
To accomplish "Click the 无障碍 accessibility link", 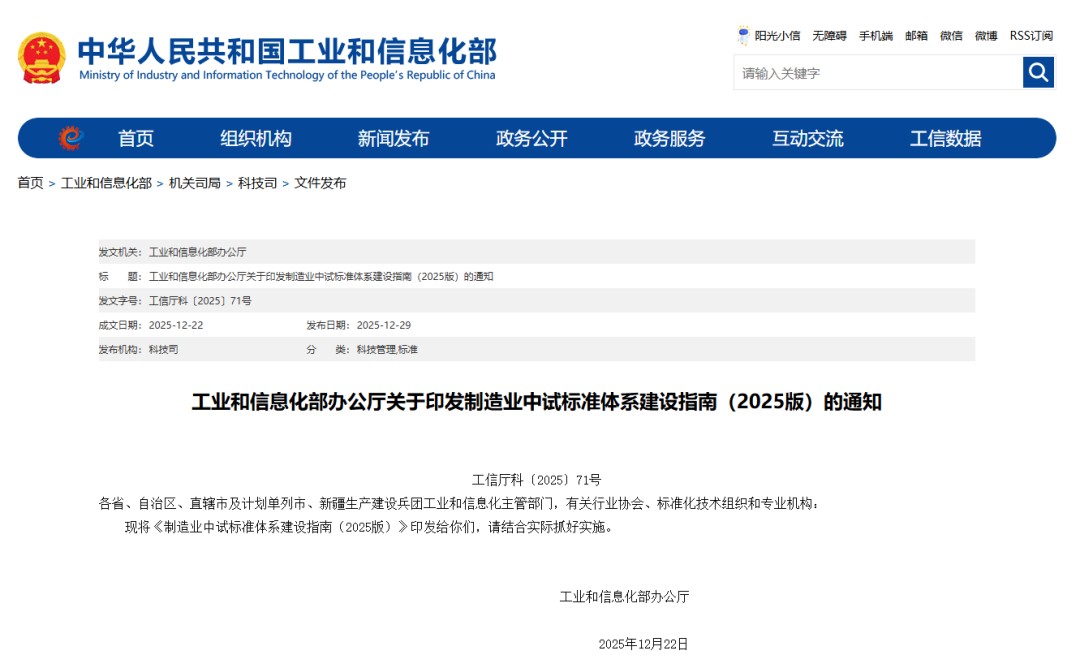I will pyautogui.click(x=829, y=36).
